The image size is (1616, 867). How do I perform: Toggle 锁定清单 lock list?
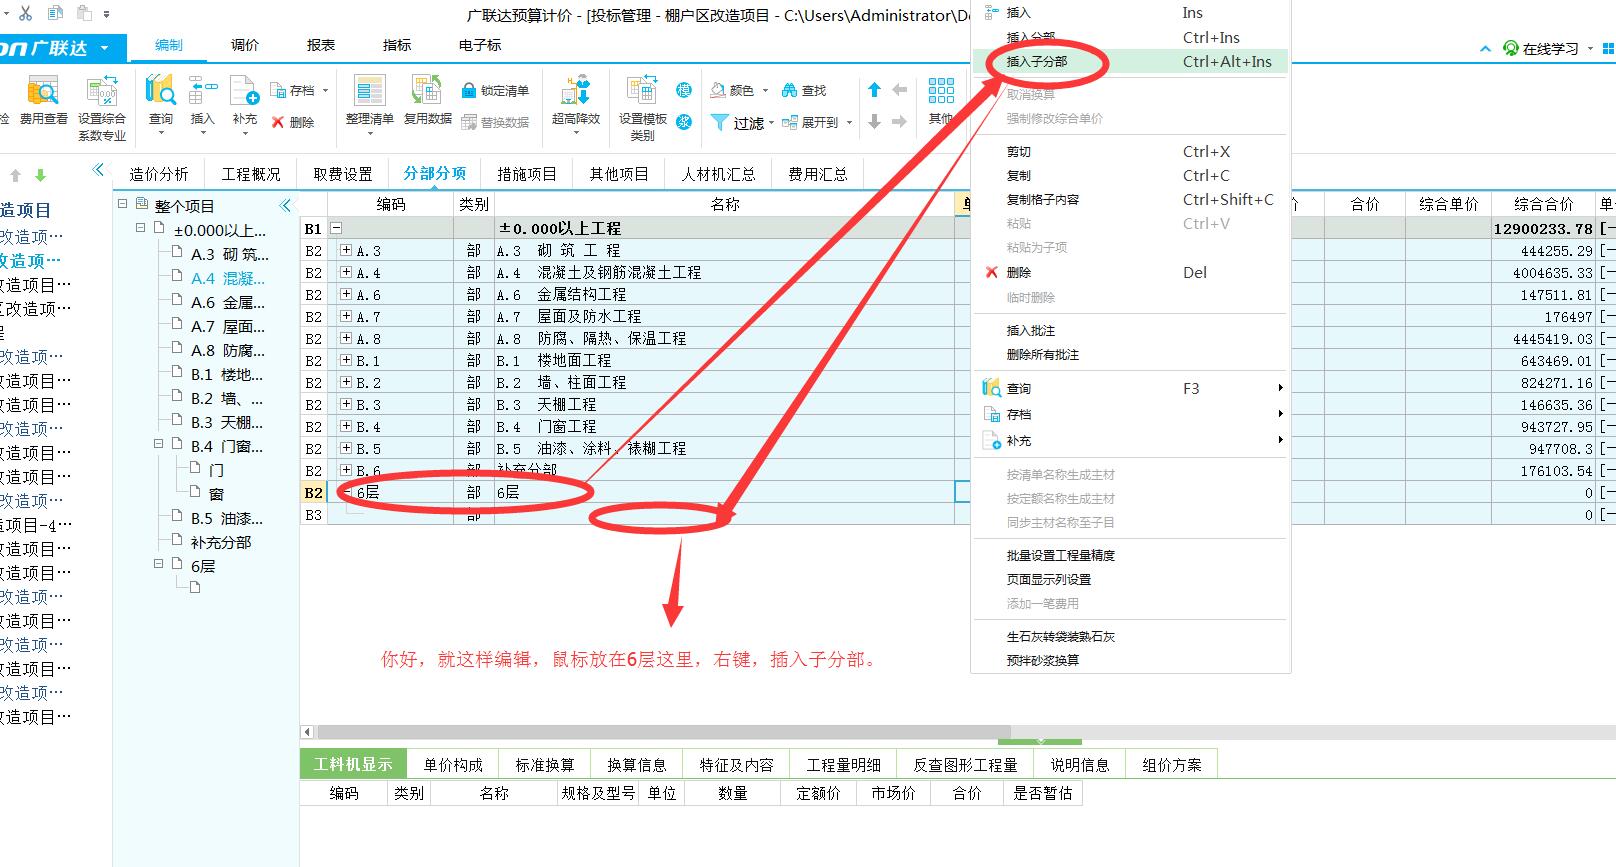coord(495,91)
